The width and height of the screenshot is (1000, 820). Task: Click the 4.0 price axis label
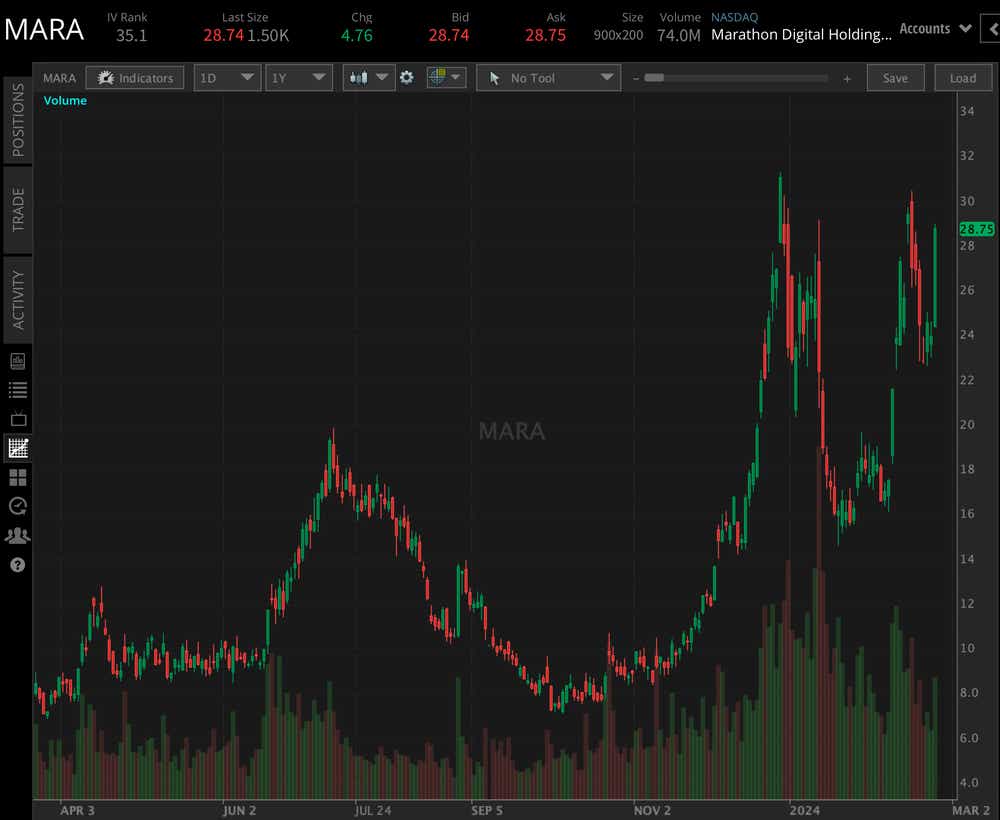(x=969, y=782)
